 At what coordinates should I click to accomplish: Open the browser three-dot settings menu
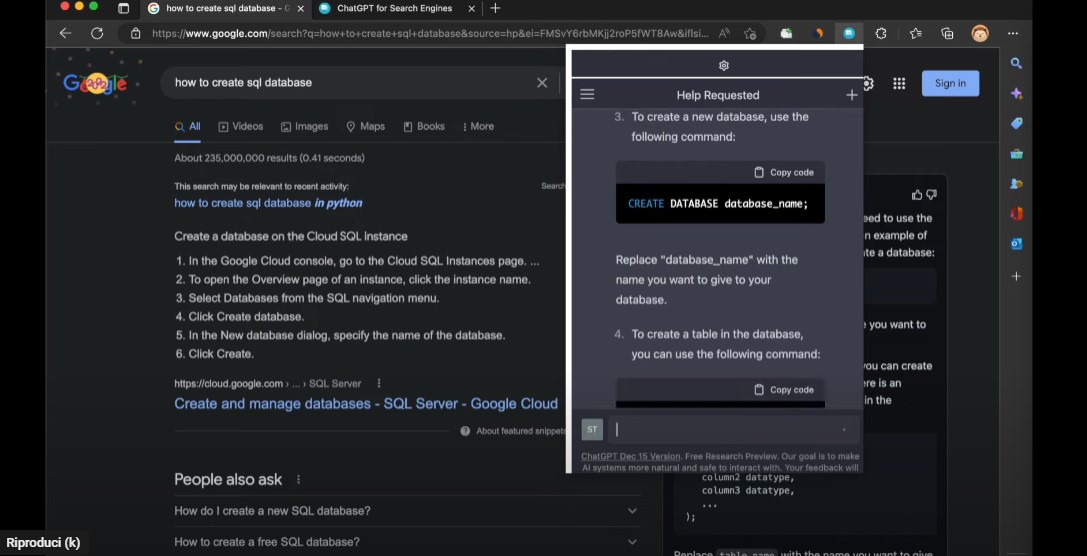point(1013,33)
